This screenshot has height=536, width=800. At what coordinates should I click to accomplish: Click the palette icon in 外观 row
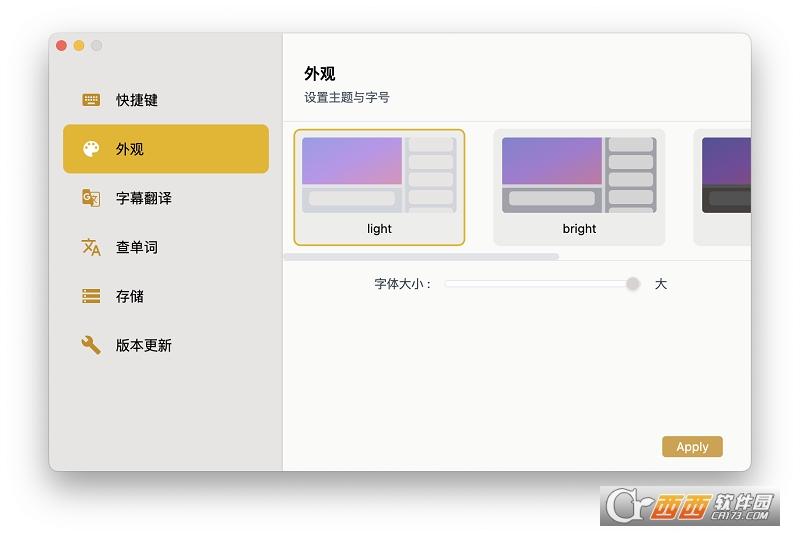click(91, 149)
